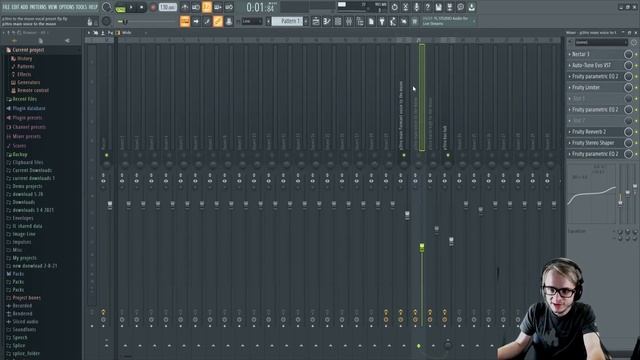Open the EDIT menu
The image size is (640, 360).
coord(15,7)
